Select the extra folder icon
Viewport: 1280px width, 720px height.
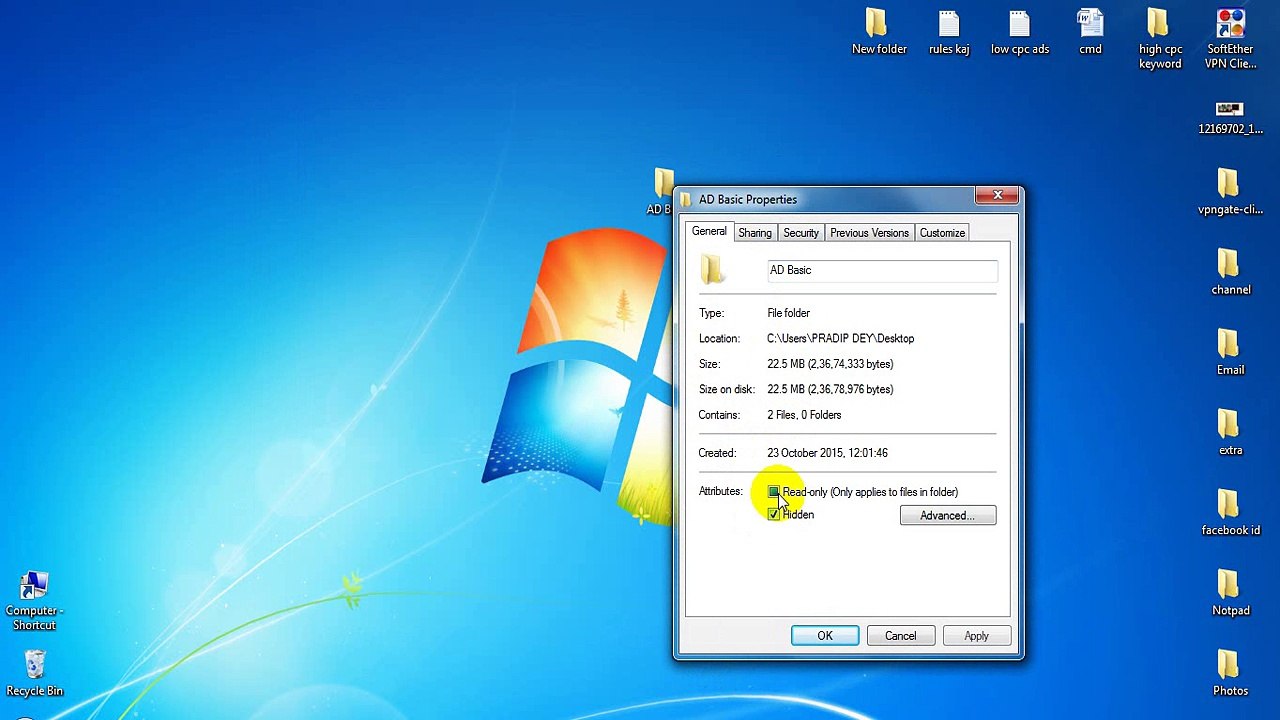tap(1230, 432)
